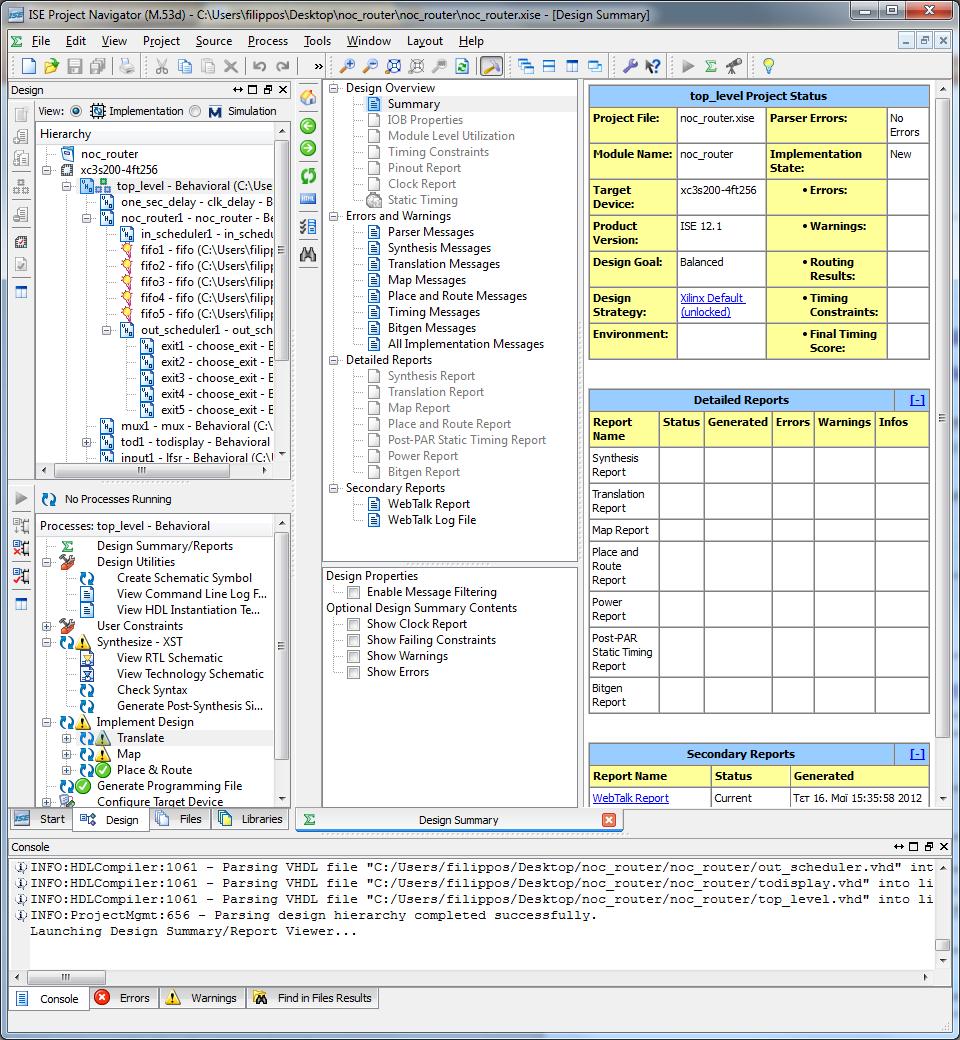Switch to the Warnings console tab
Viewport: 960px width, 1040px height.
(202, 998)
